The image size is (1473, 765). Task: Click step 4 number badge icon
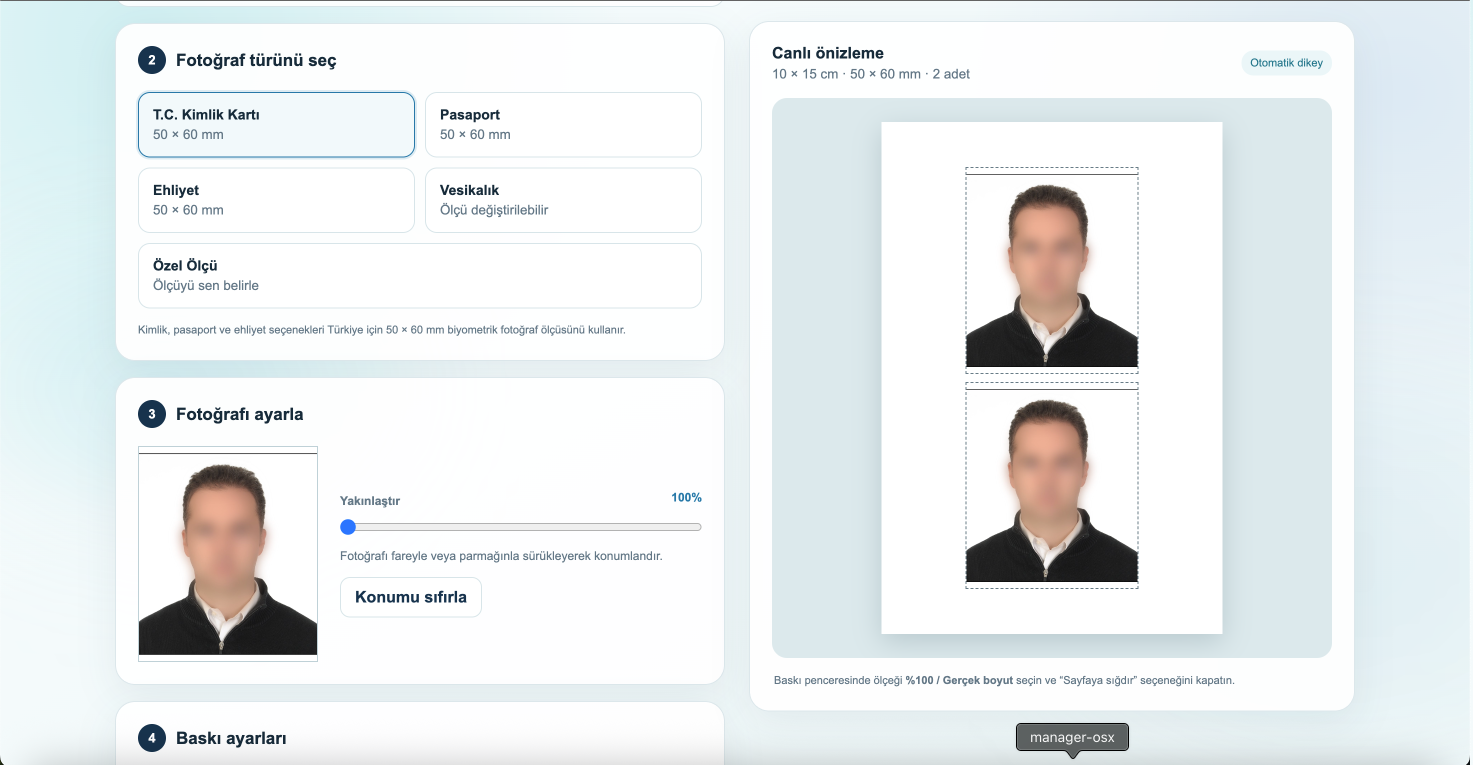tap(152, 738)
